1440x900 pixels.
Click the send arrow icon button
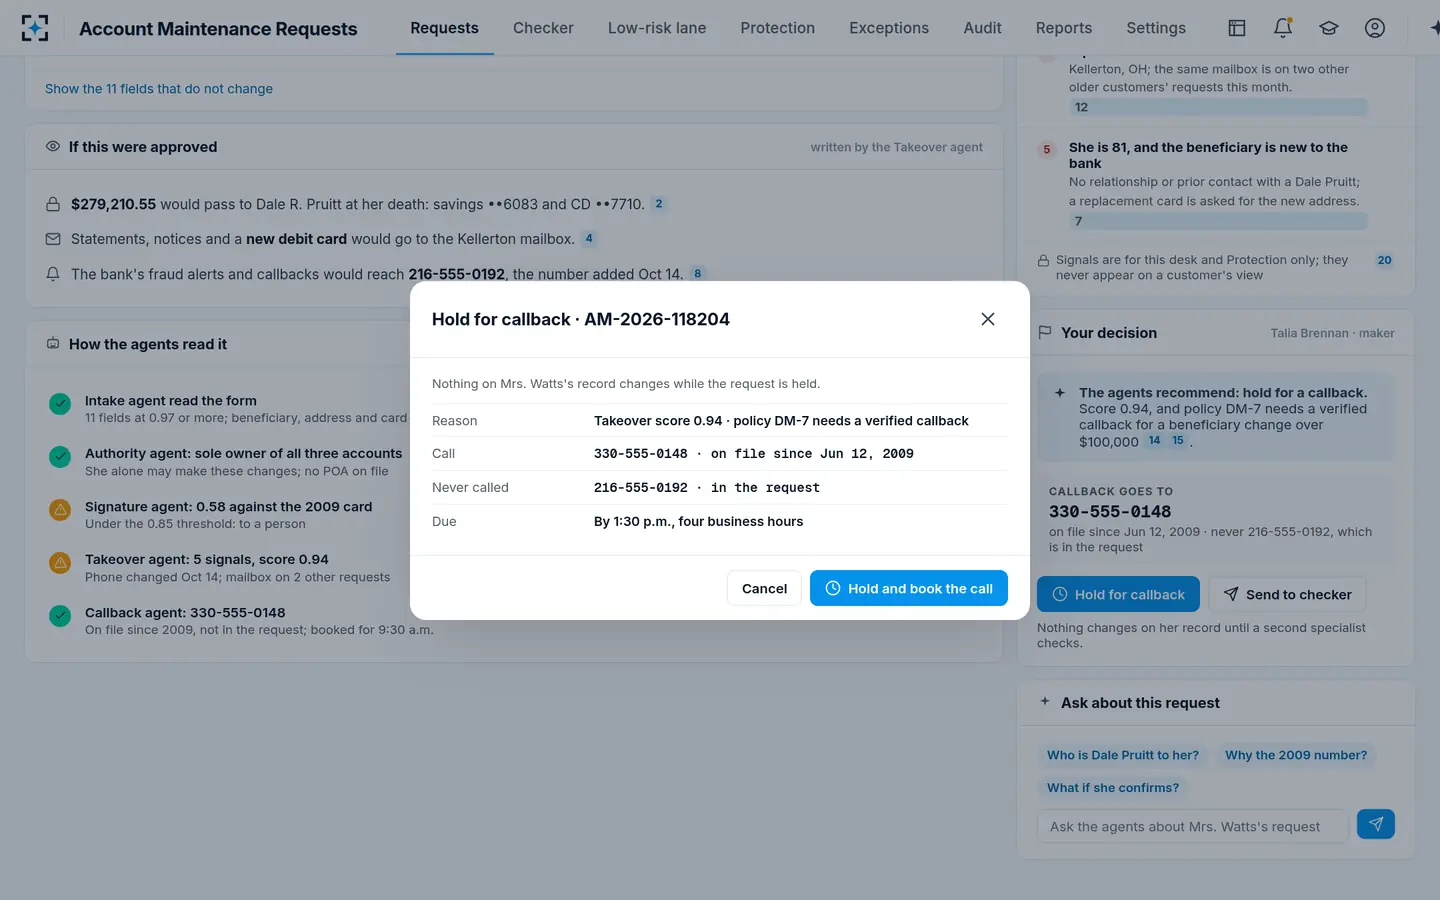coord(1376,824)
